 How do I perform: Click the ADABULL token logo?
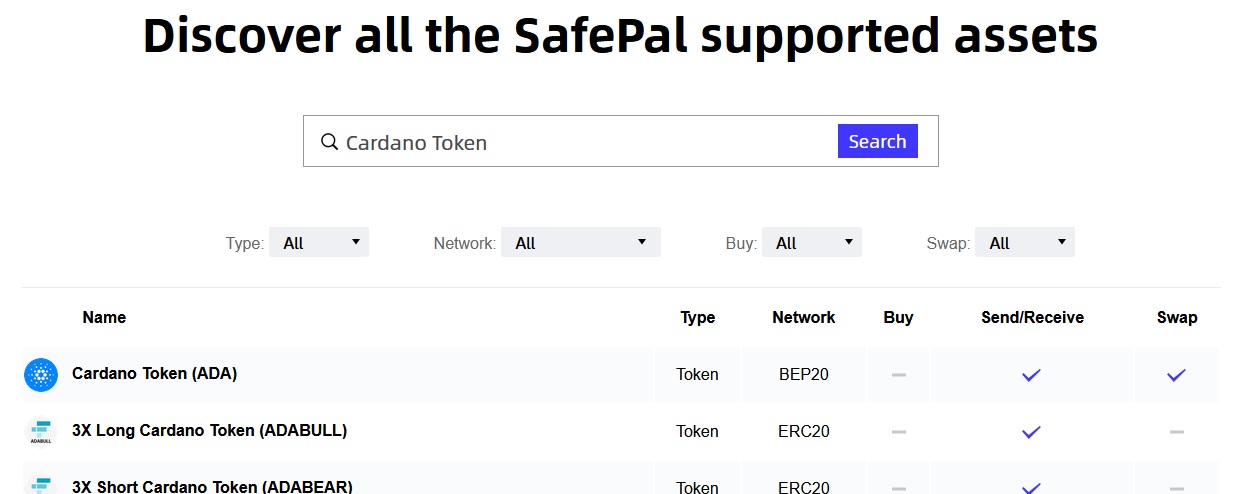pyautogui.click(x=41, y=432)
